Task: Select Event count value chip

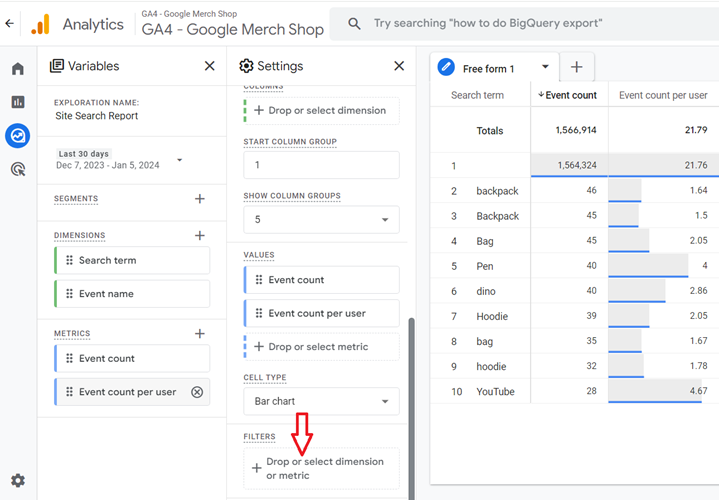Action: point(321,280)
